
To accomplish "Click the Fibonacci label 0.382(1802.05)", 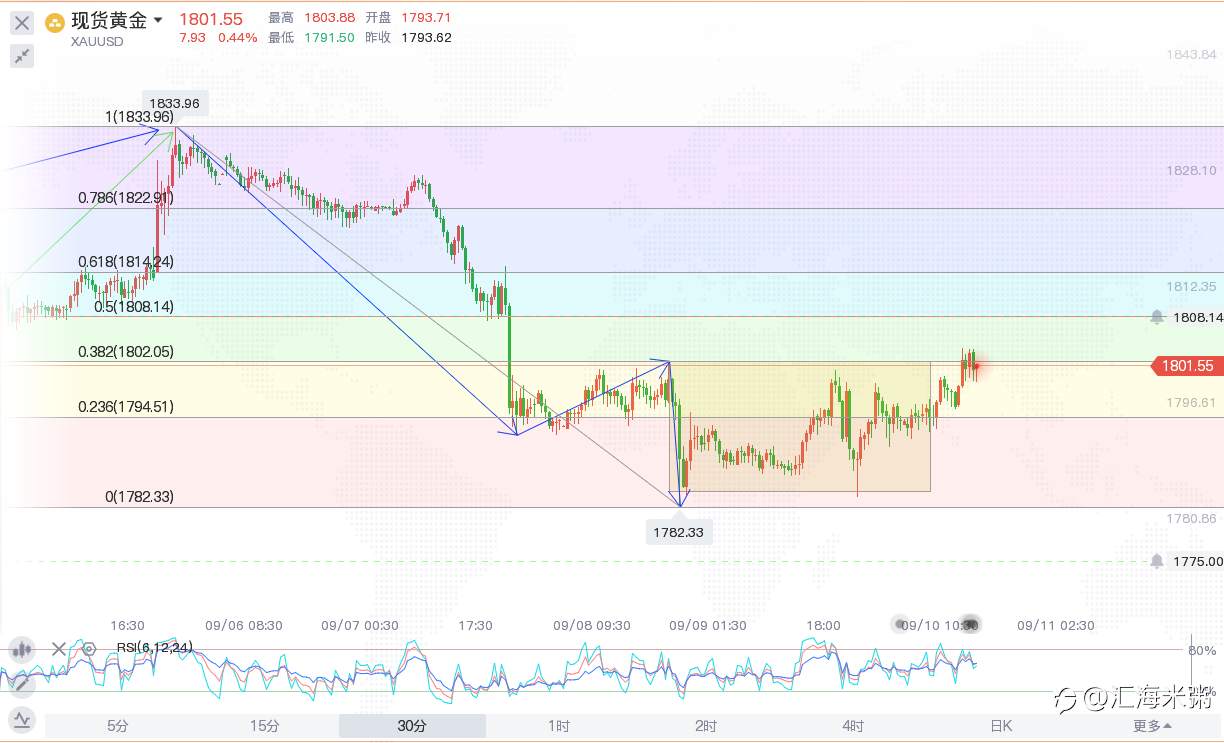I will pos(126,352).
